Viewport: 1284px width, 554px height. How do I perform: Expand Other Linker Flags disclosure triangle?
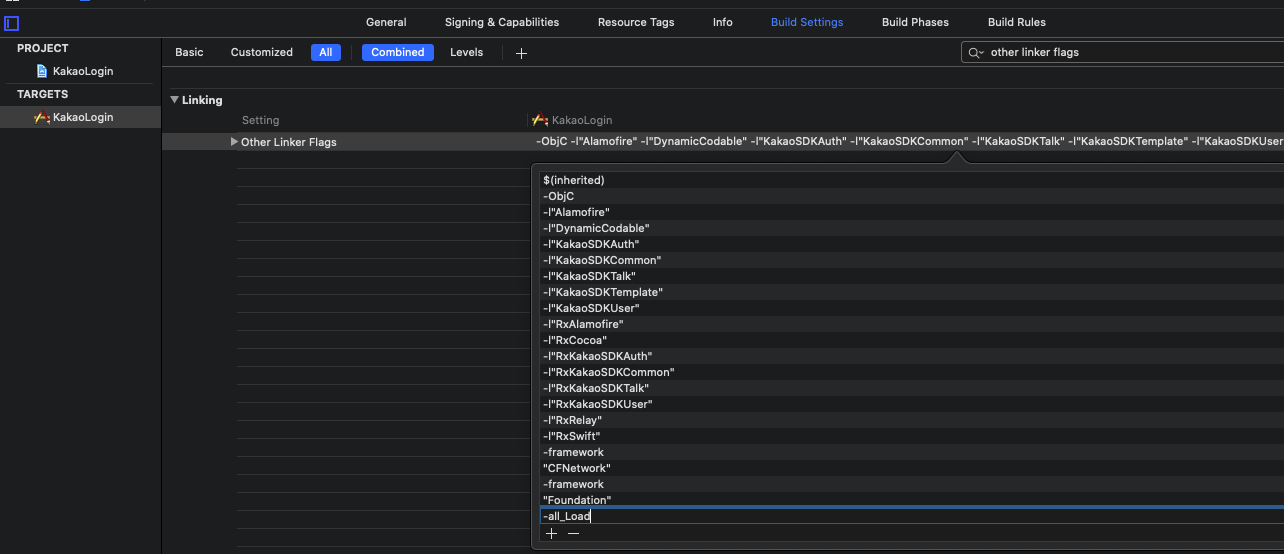[234, 142]
